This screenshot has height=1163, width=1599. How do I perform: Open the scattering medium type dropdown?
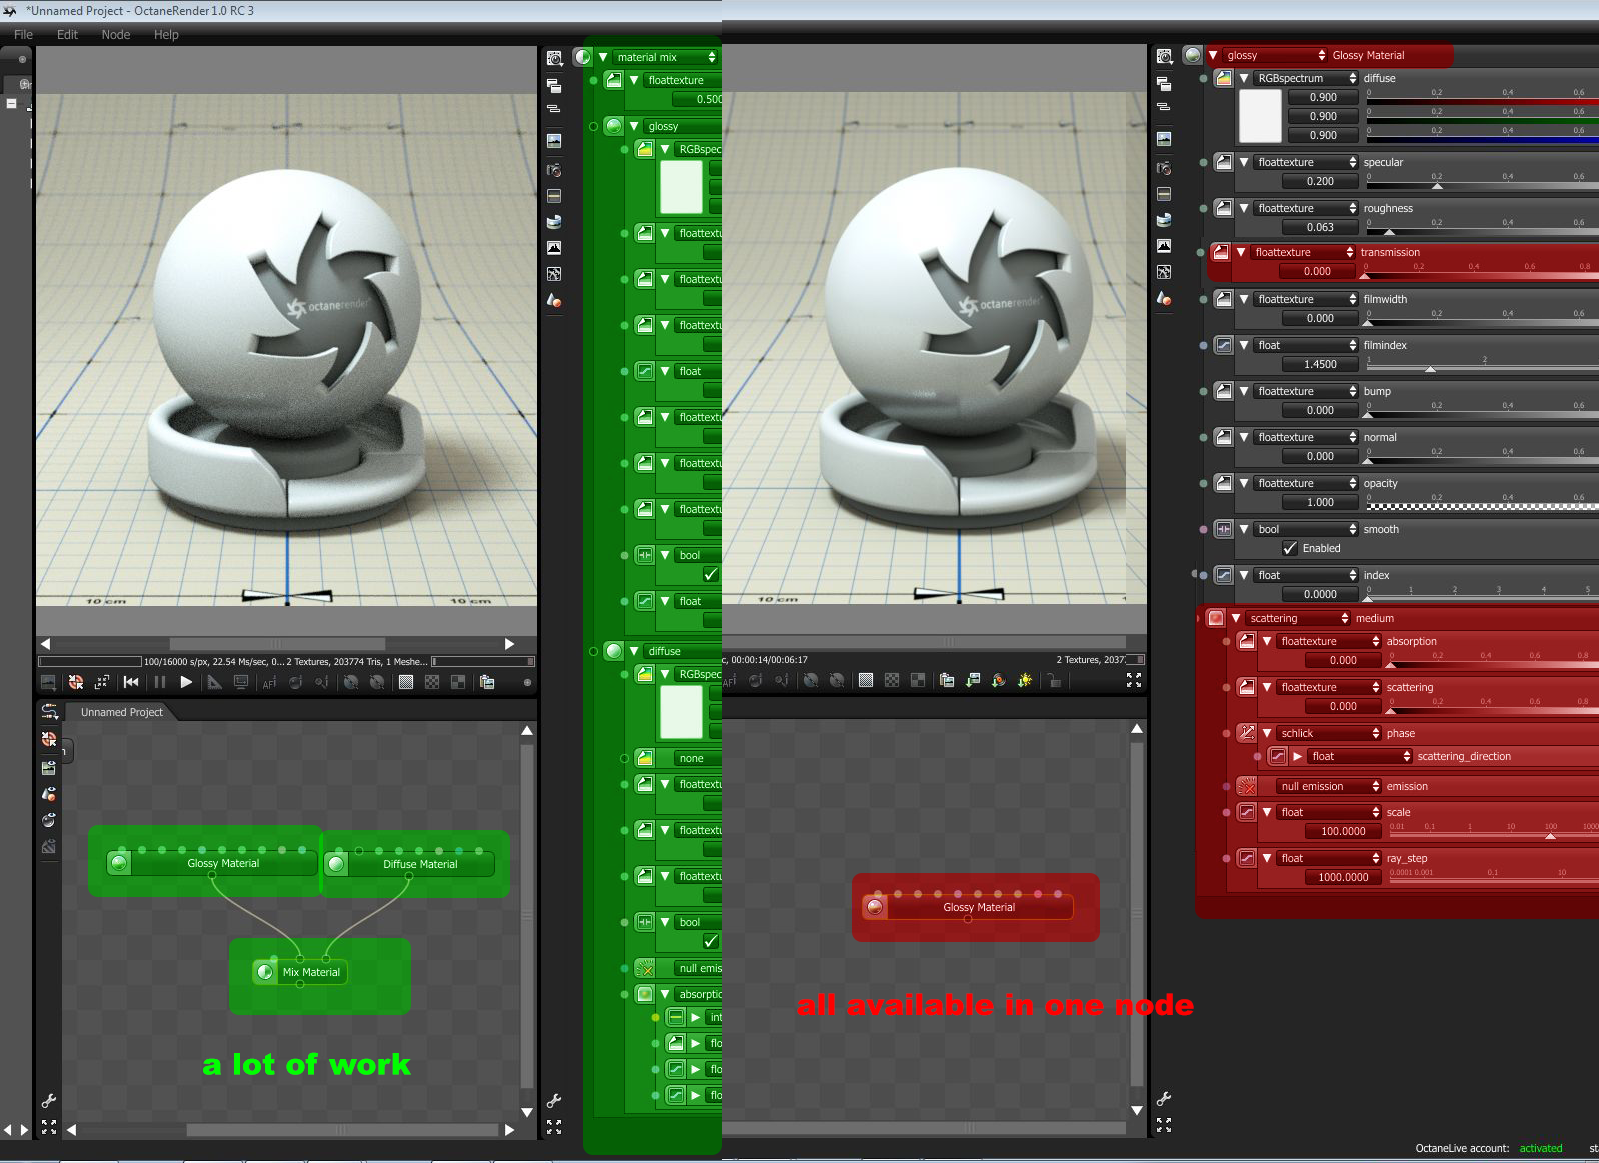pos(1299,618)
